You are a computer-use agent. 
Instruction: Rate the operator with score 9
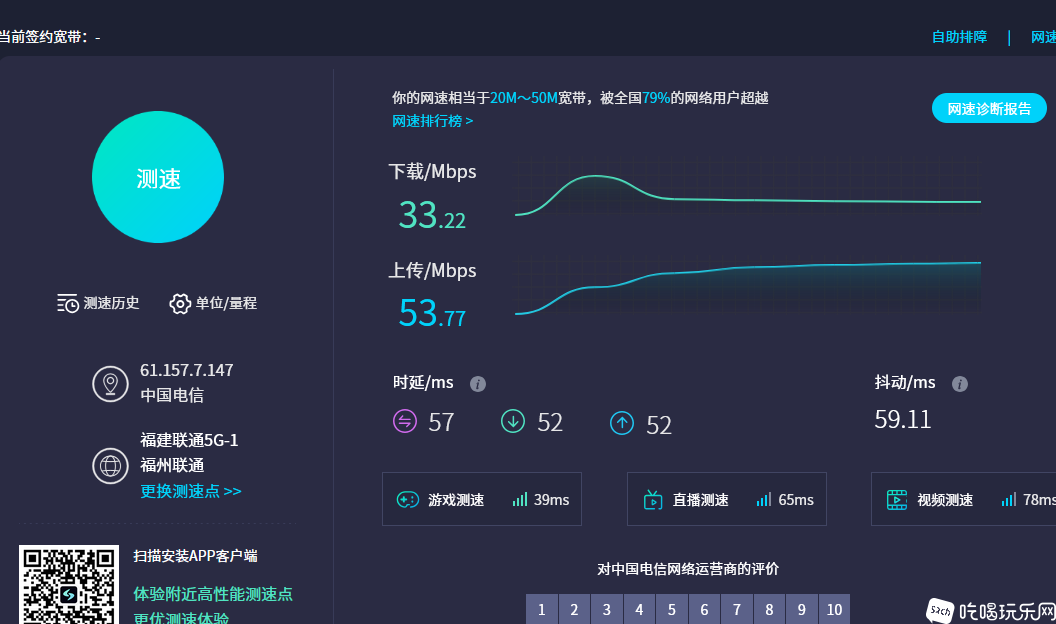point(801,609)
